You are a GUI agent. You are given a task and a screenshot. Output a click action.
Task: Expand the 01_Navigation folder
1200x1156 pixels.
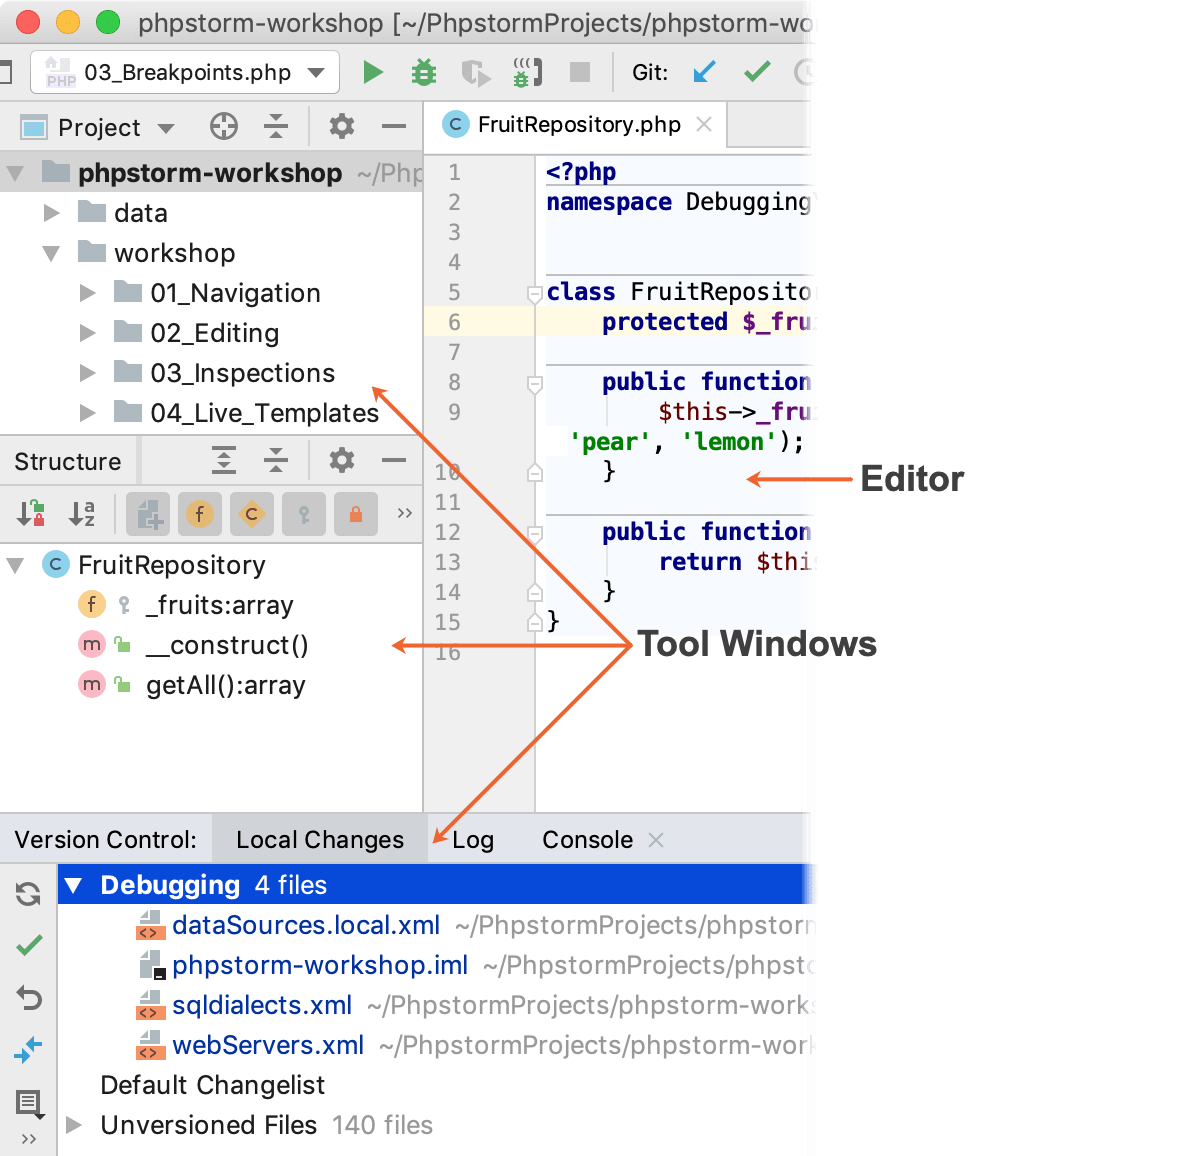click(x=88, y=292)
